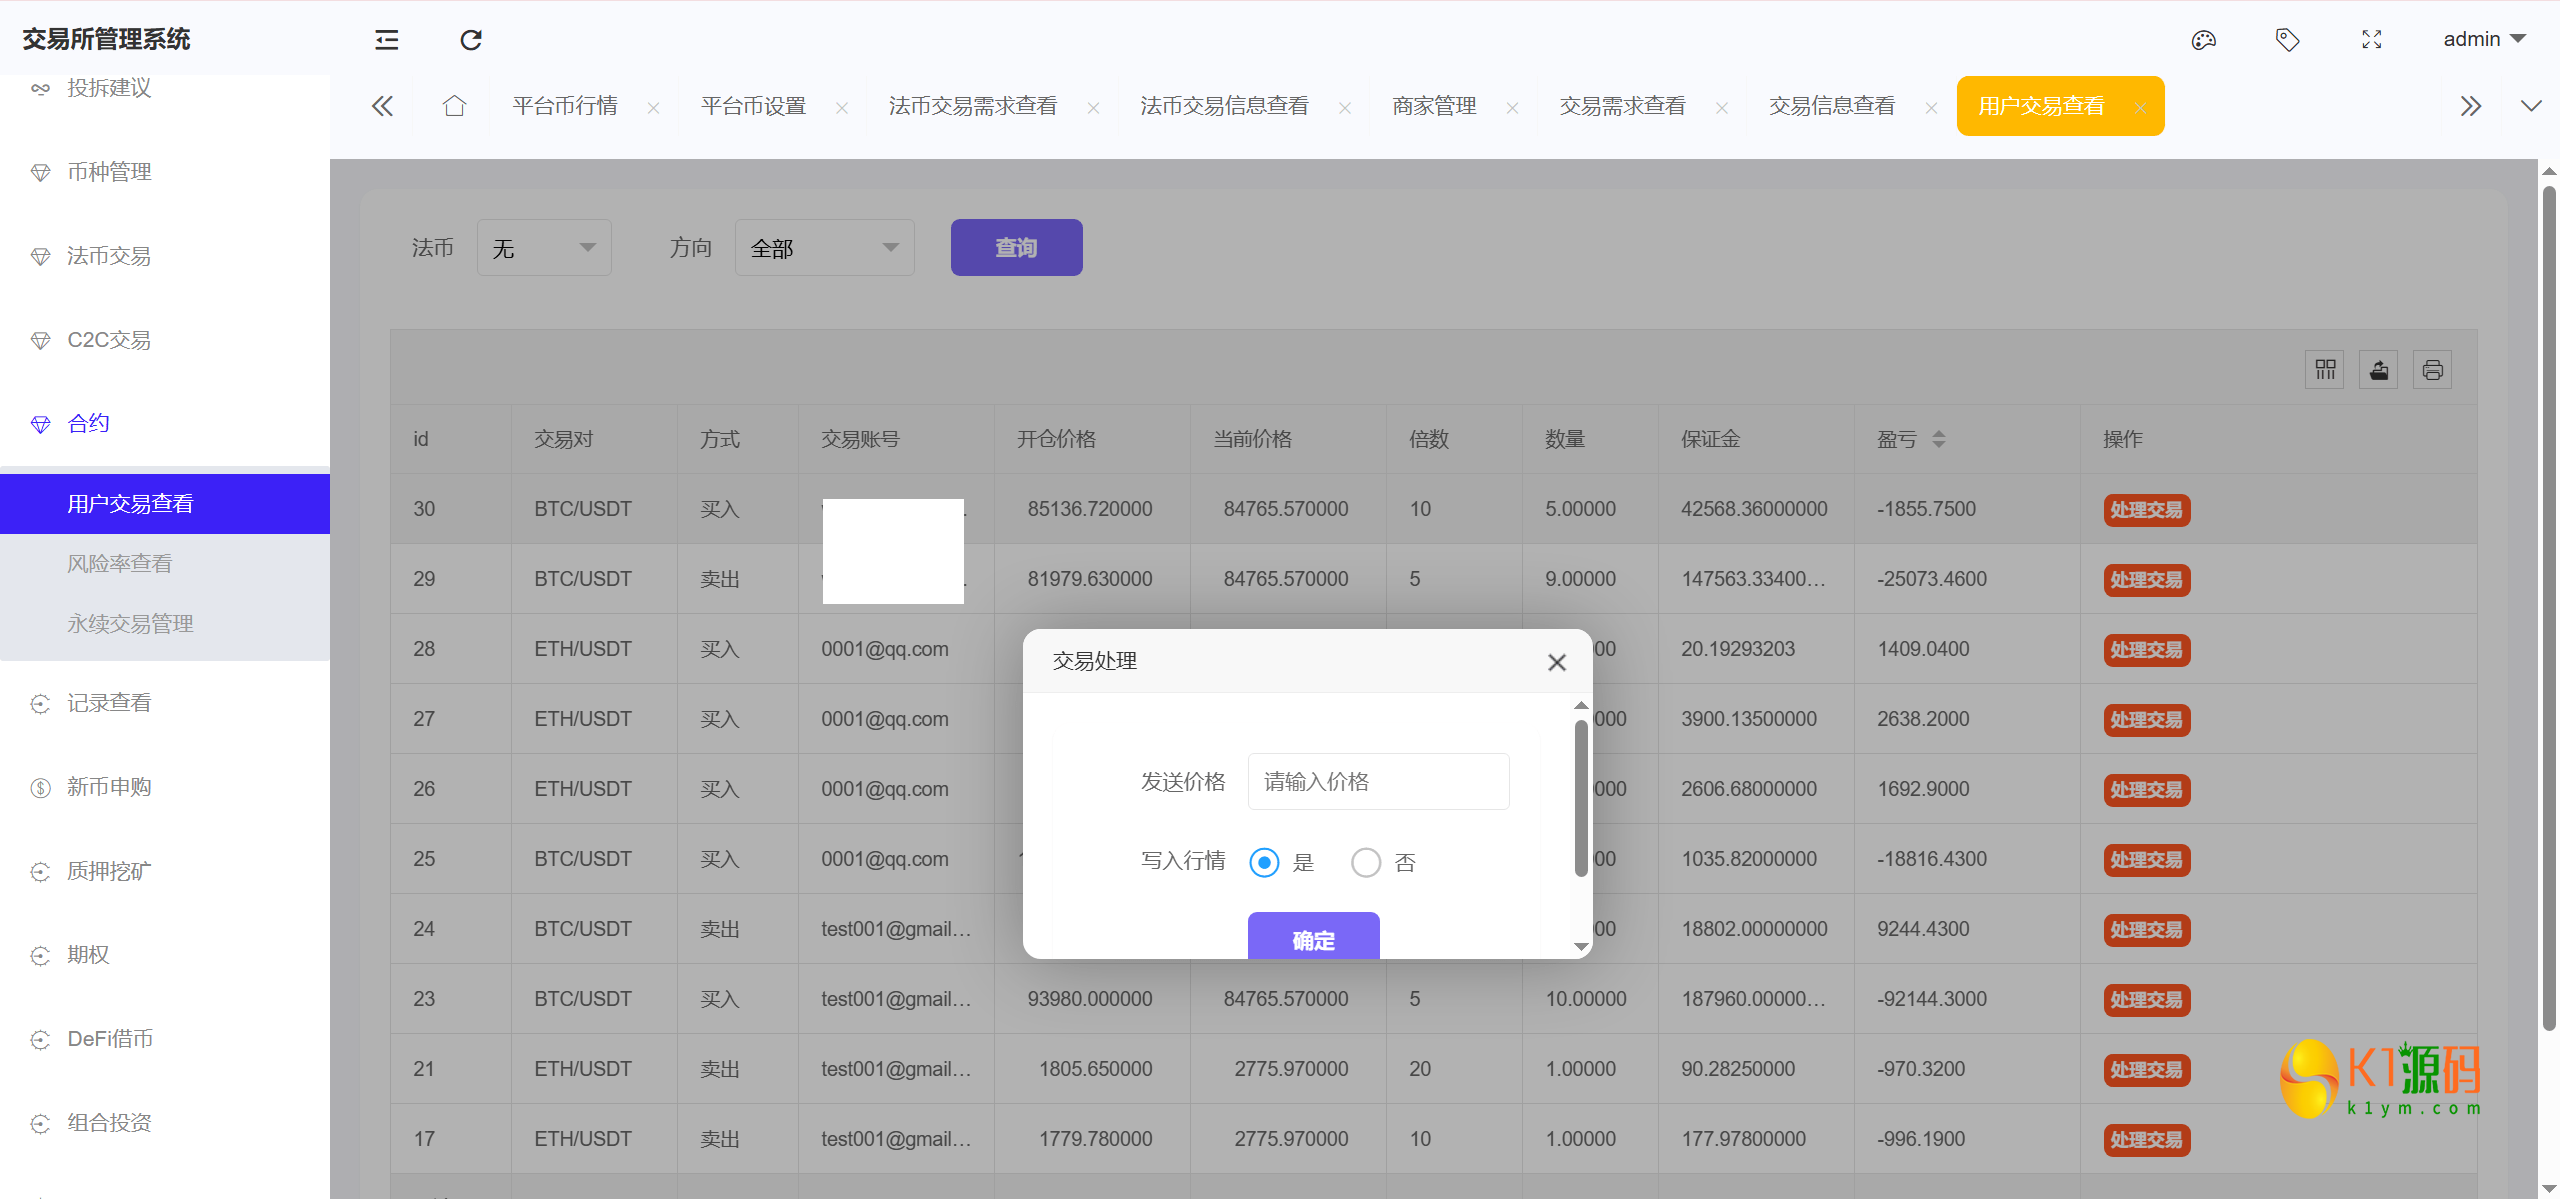Open the column layout settings icon above table
This screenshot has width=2560, height=1199.
coord(2325,369)
